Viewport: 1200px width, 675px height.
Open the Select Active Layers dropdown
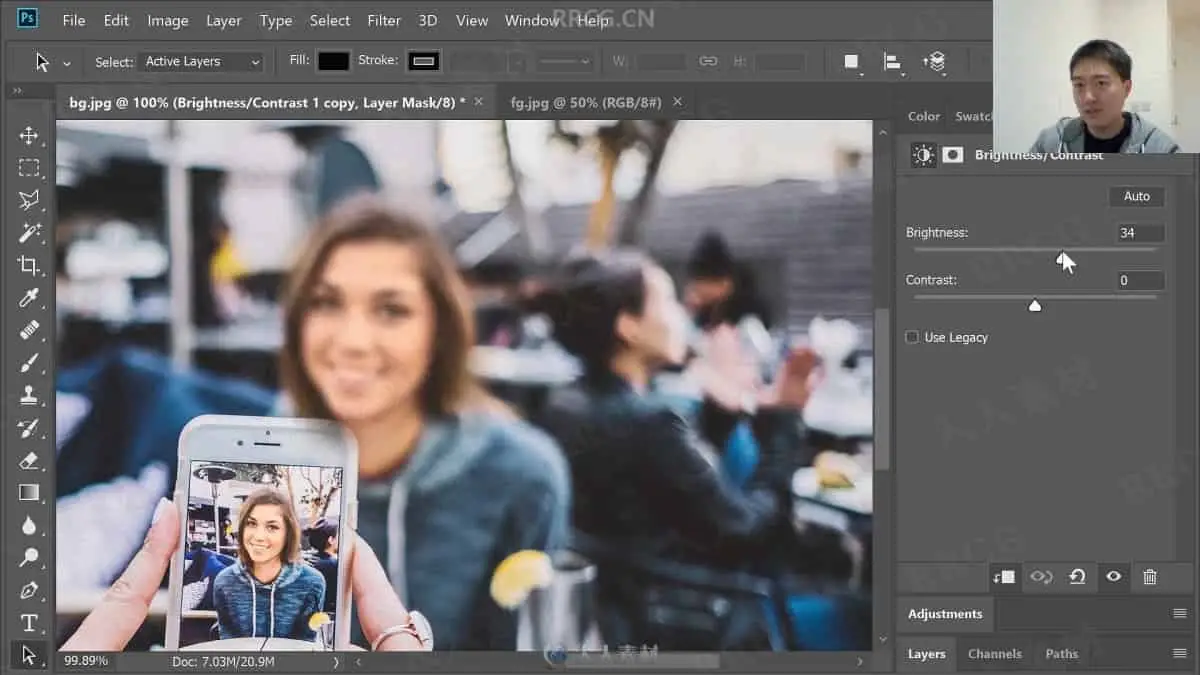click(201, 62)
